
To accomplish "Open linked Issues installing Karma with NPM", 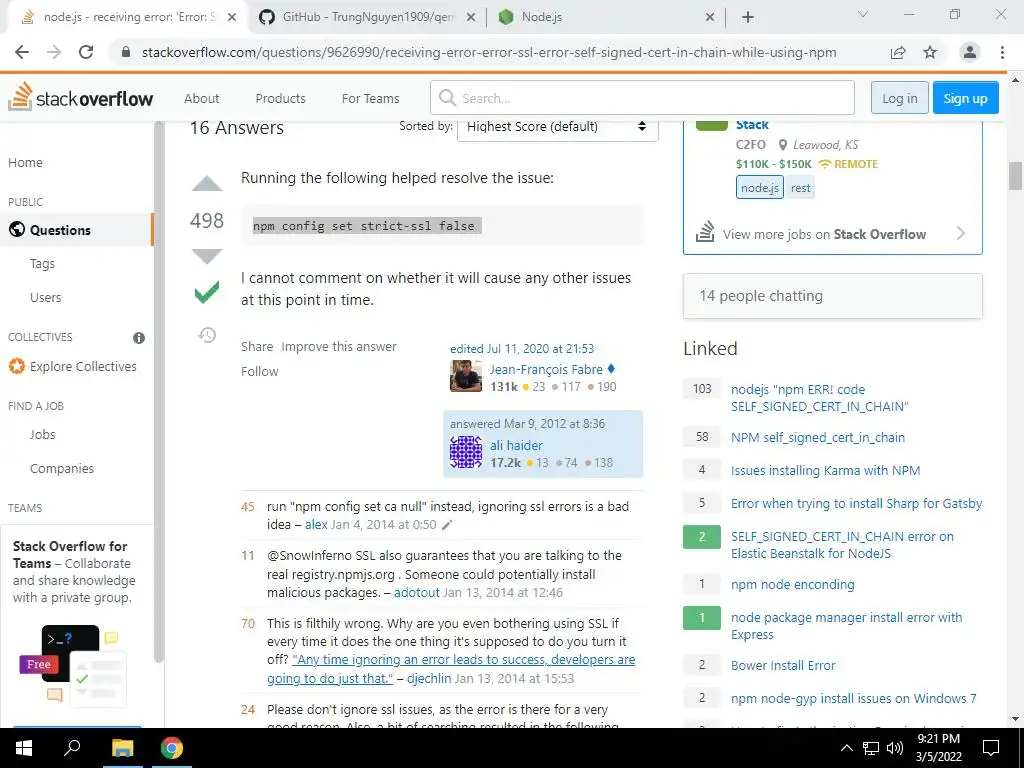I will (825, 470).
